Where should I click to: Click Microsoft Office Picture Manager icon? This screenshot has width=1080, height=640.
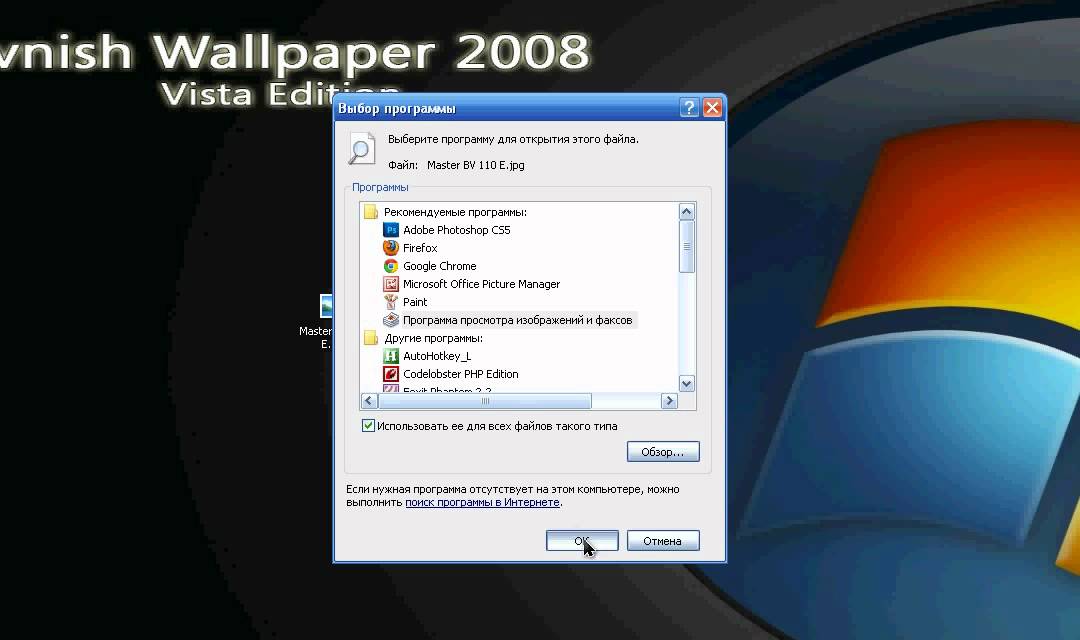[x=391, y=284]
